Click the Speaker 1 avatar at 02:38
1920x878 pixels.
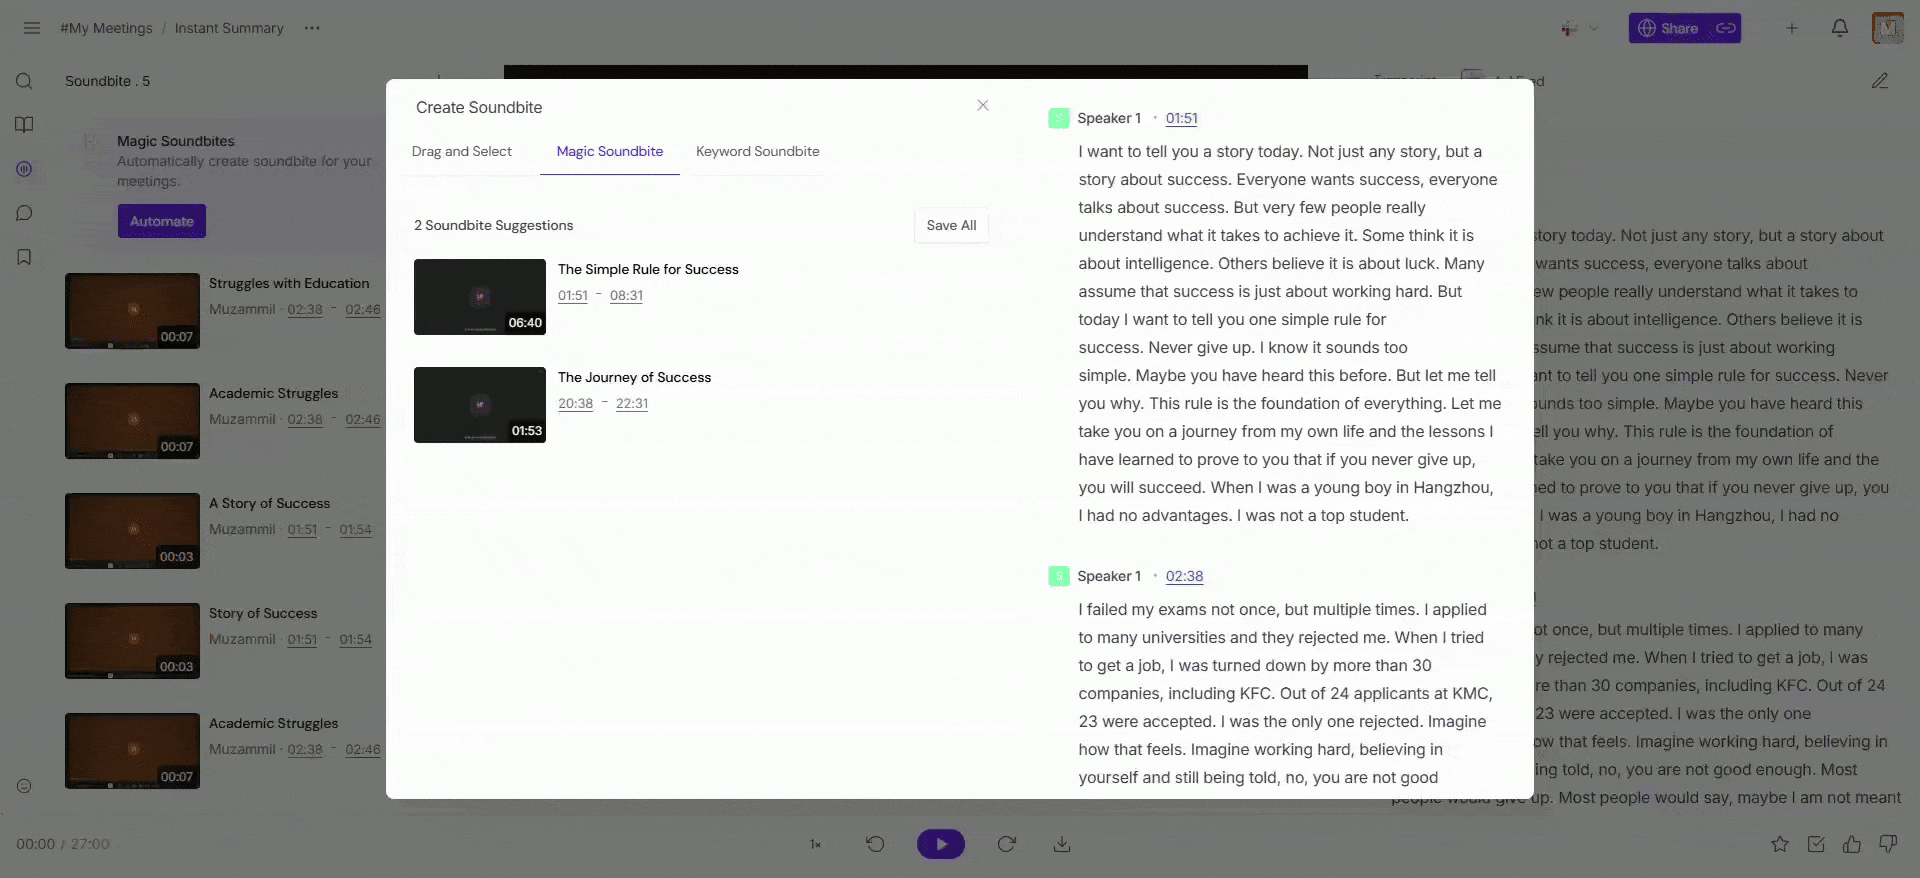(x=1059, y=576)
